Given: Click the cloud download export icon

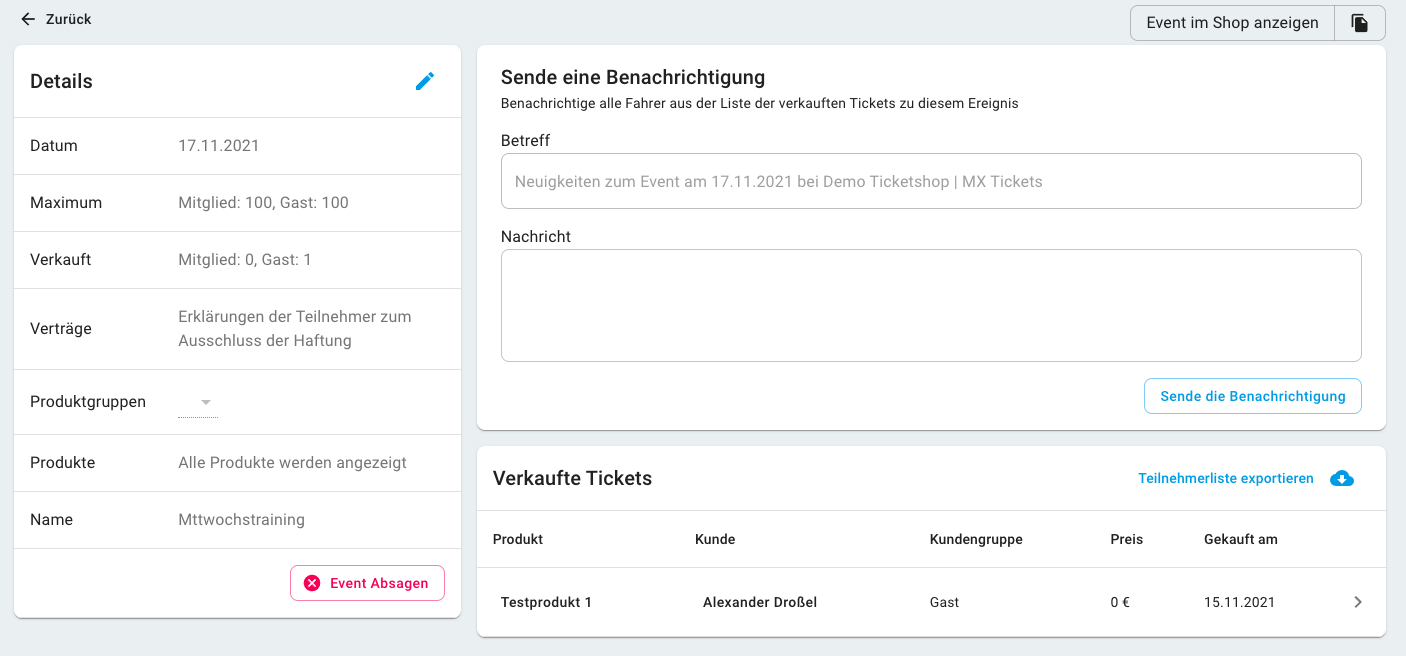Looking at the screenshot, I should pos(1341,479).
